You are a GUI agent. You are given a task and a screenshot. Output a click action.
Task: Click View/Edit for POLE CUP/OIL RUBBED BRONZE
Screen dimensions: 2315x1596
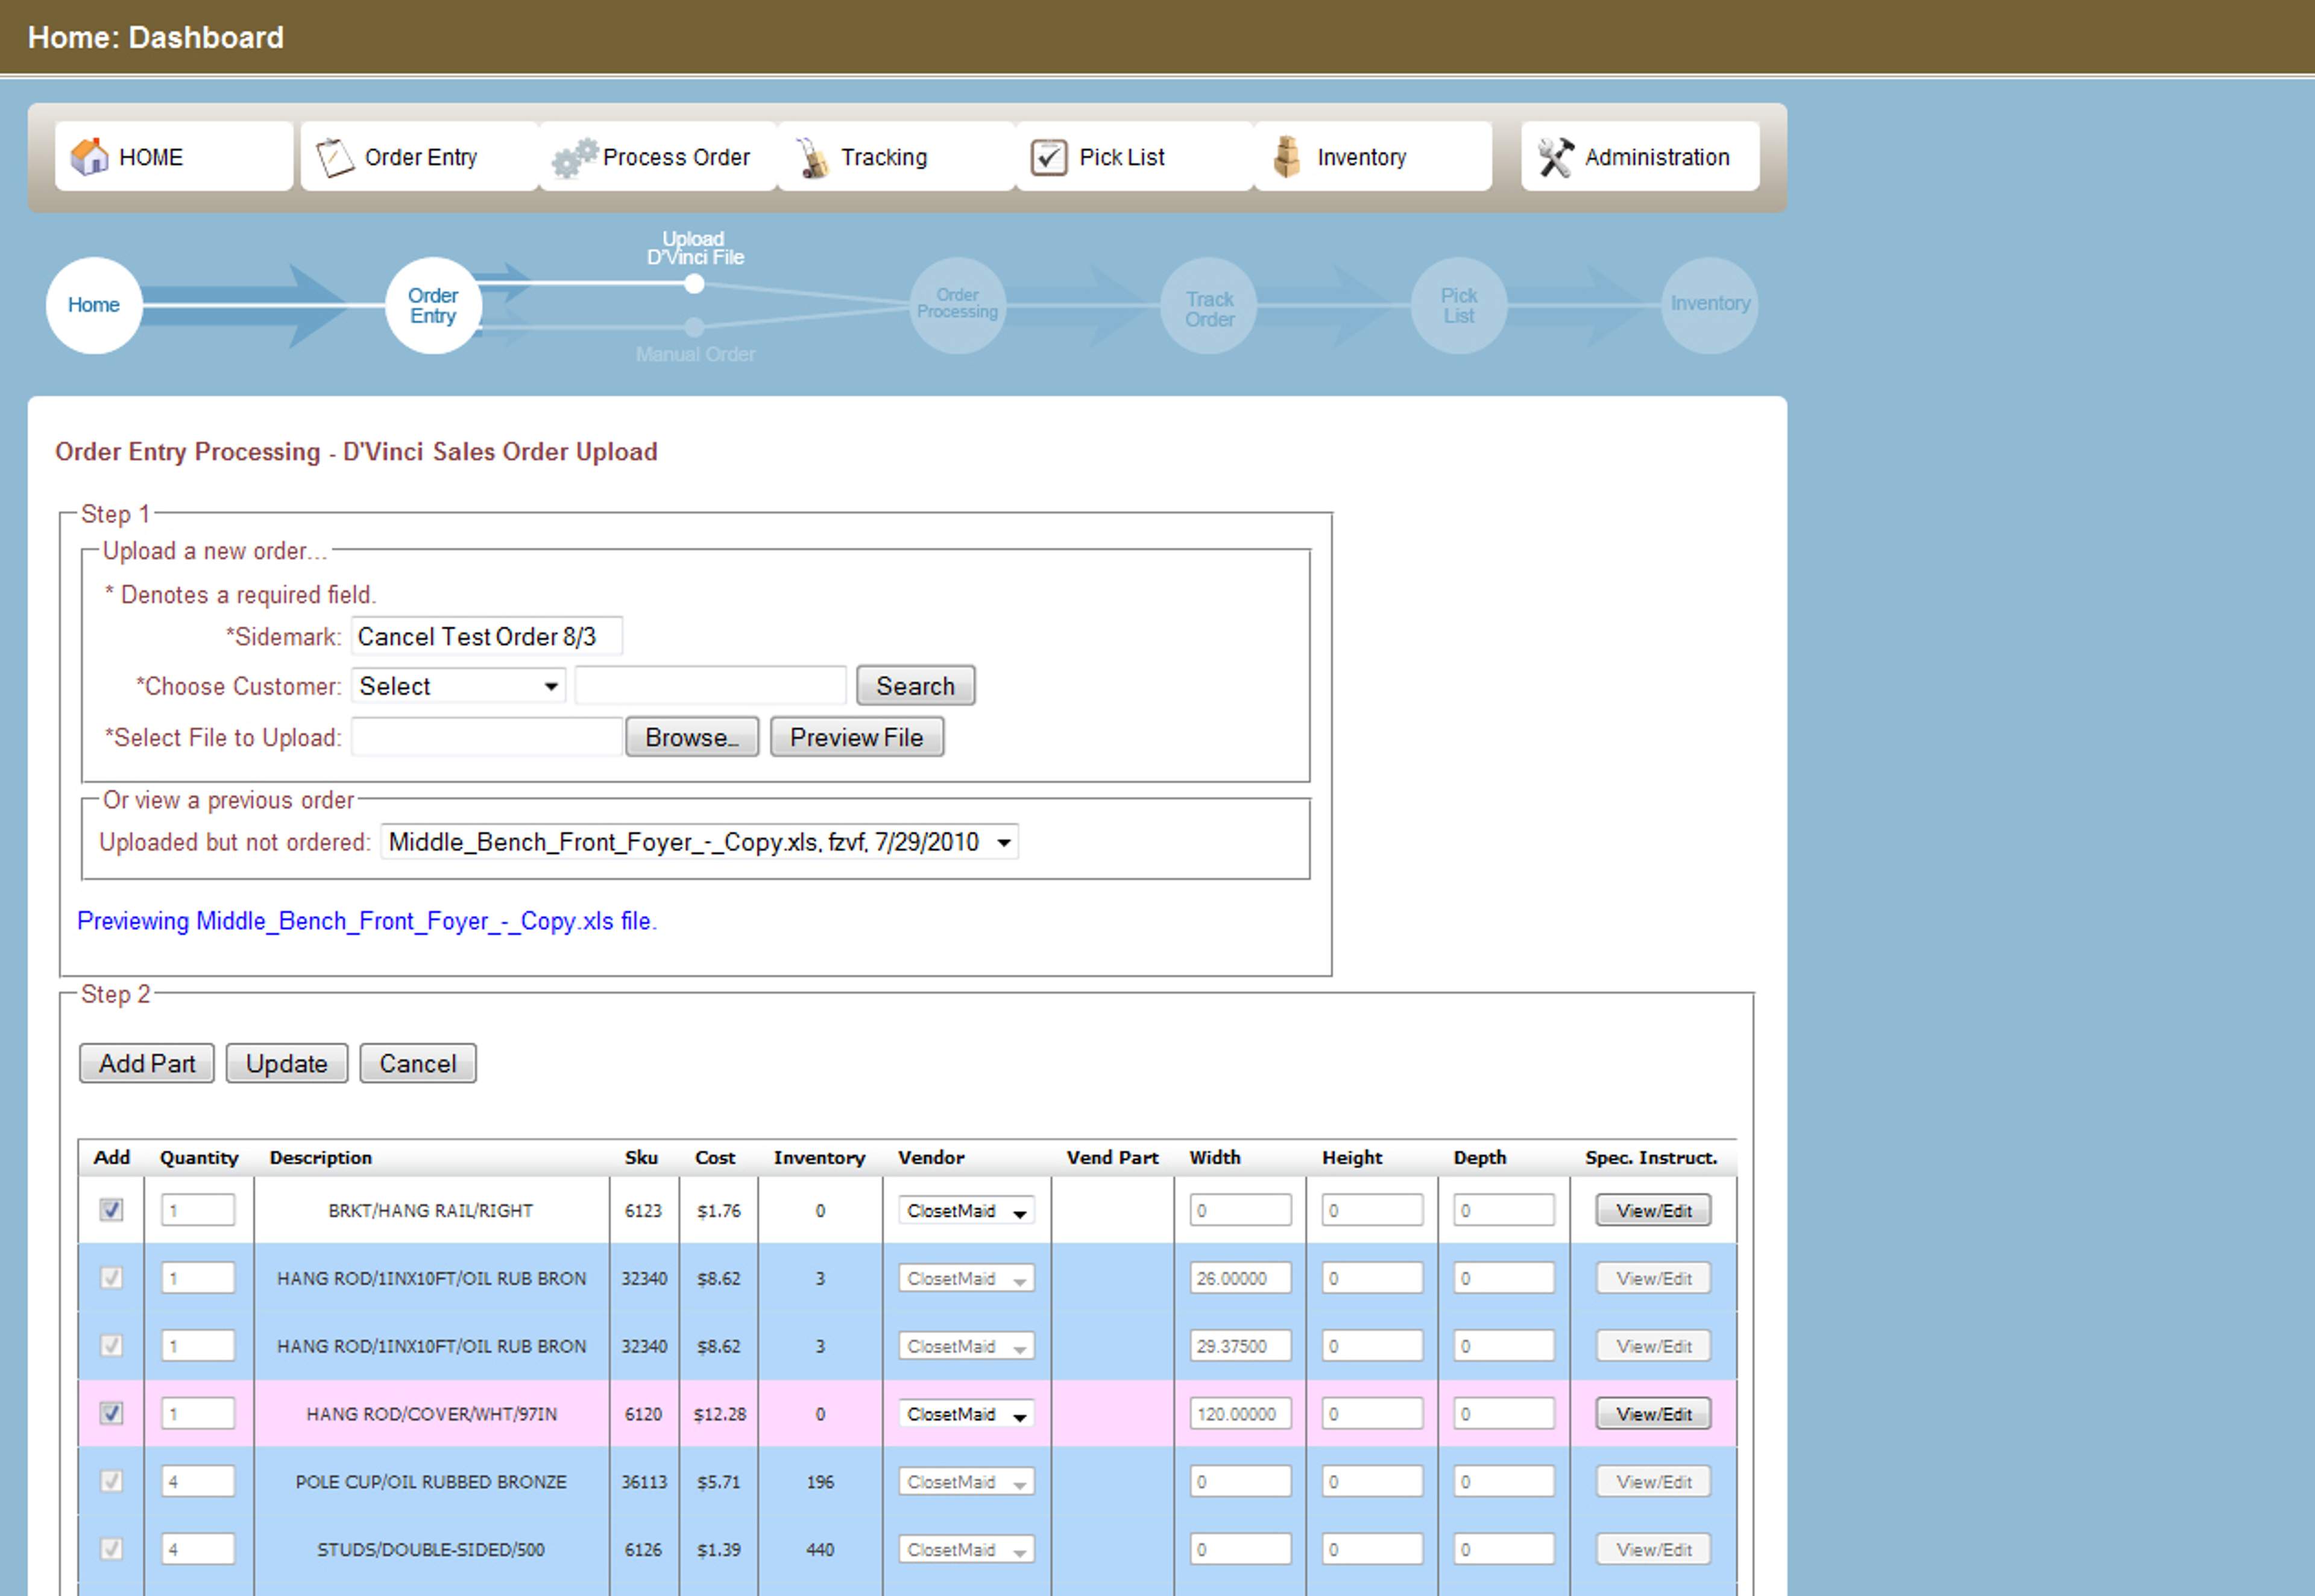[x=1653, y=1482]
